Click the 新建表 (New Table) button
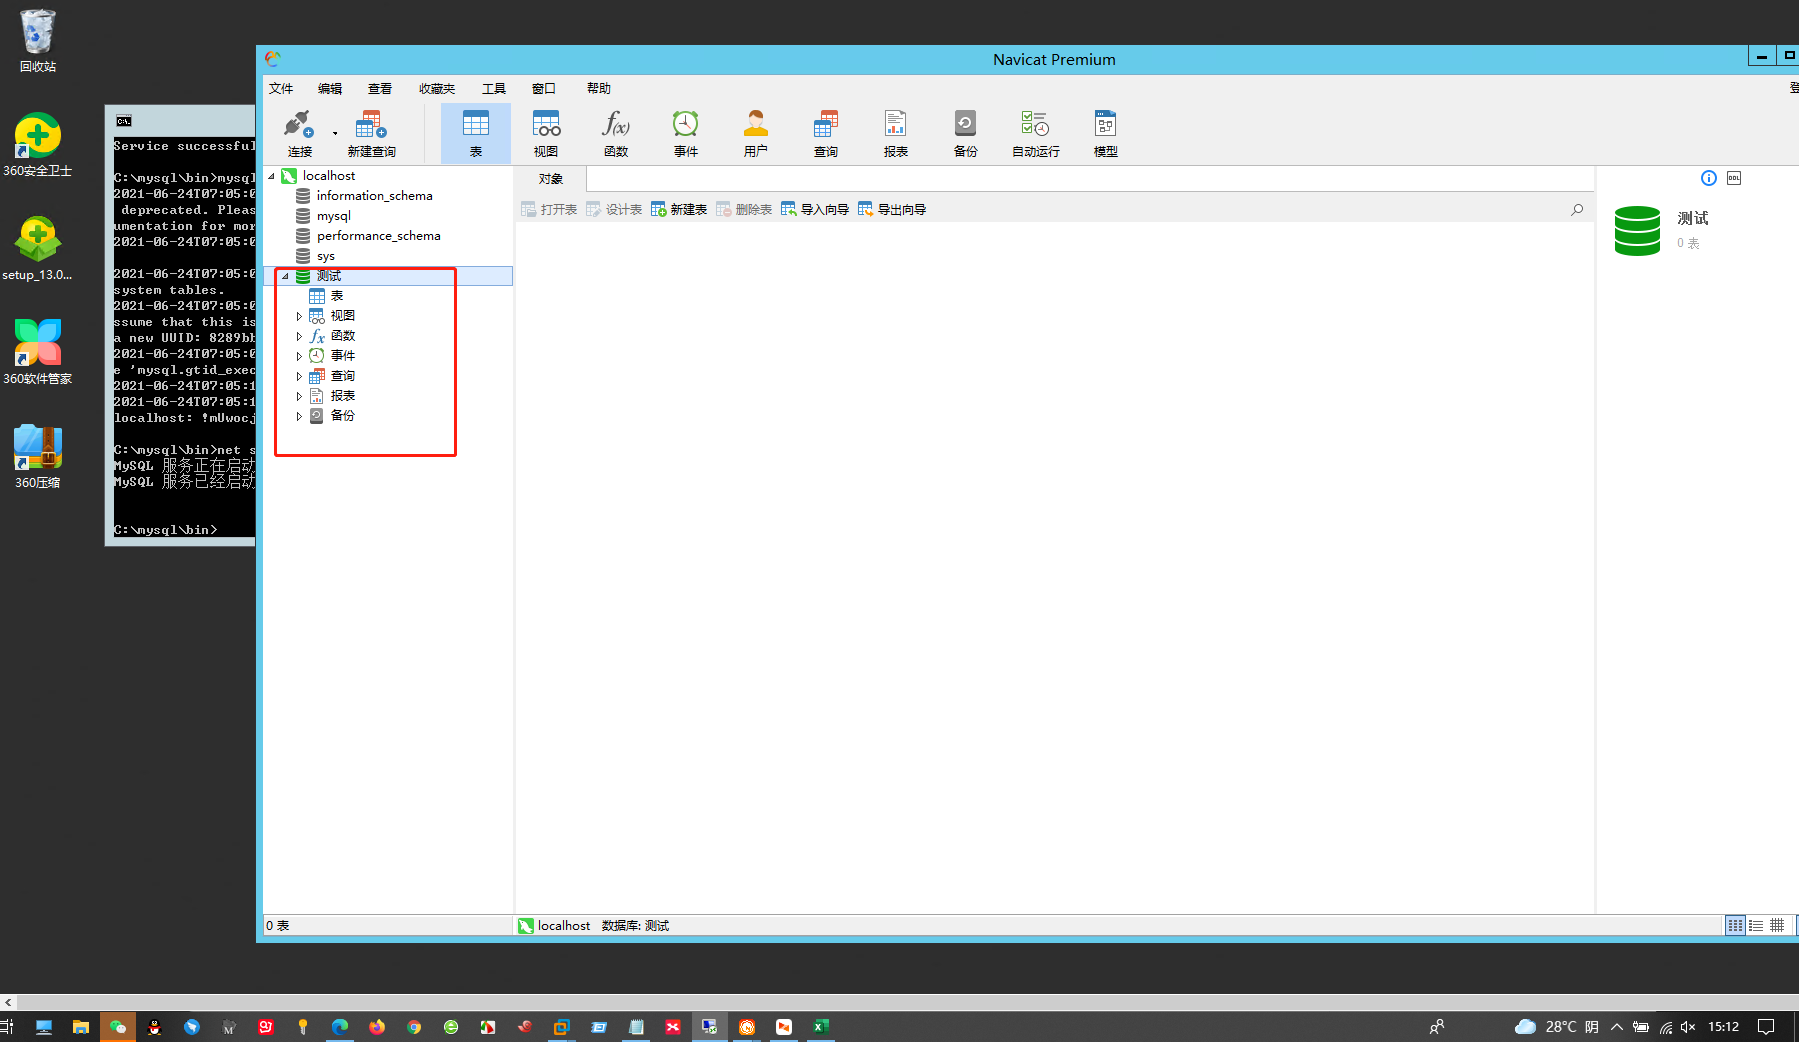1799x1042 pixels. 679,209
